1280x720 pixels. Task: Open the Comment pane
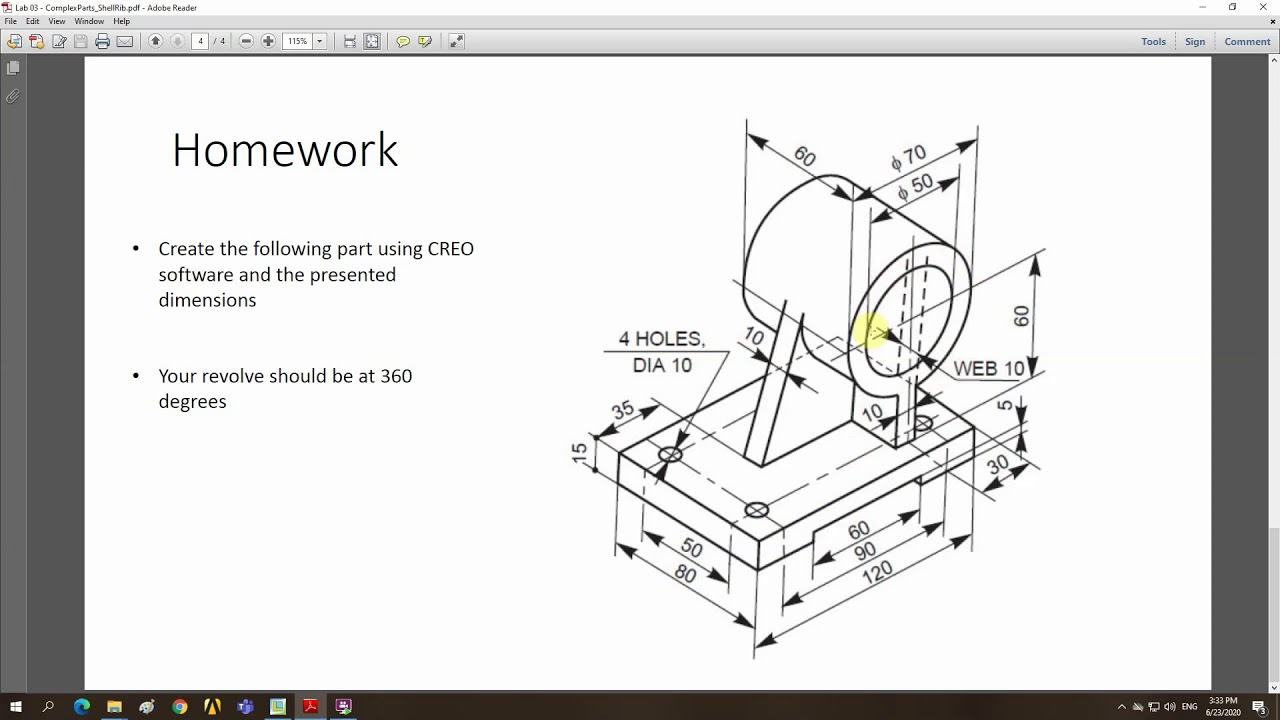coord(1247,41)
